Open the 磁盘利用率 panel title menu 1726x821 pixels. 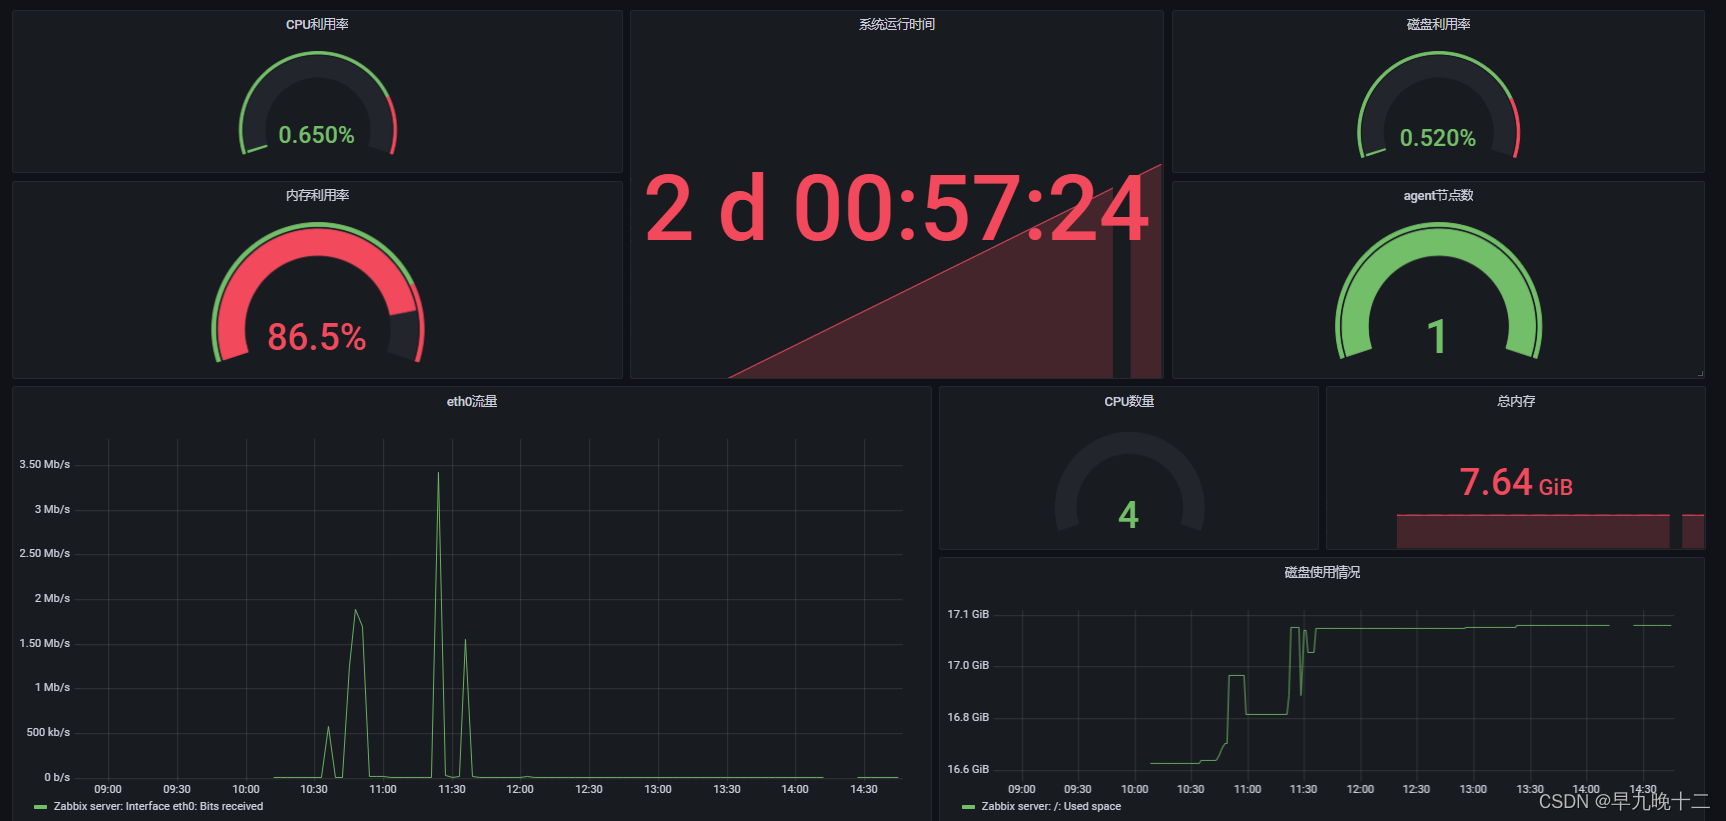tap(1438, 24)
